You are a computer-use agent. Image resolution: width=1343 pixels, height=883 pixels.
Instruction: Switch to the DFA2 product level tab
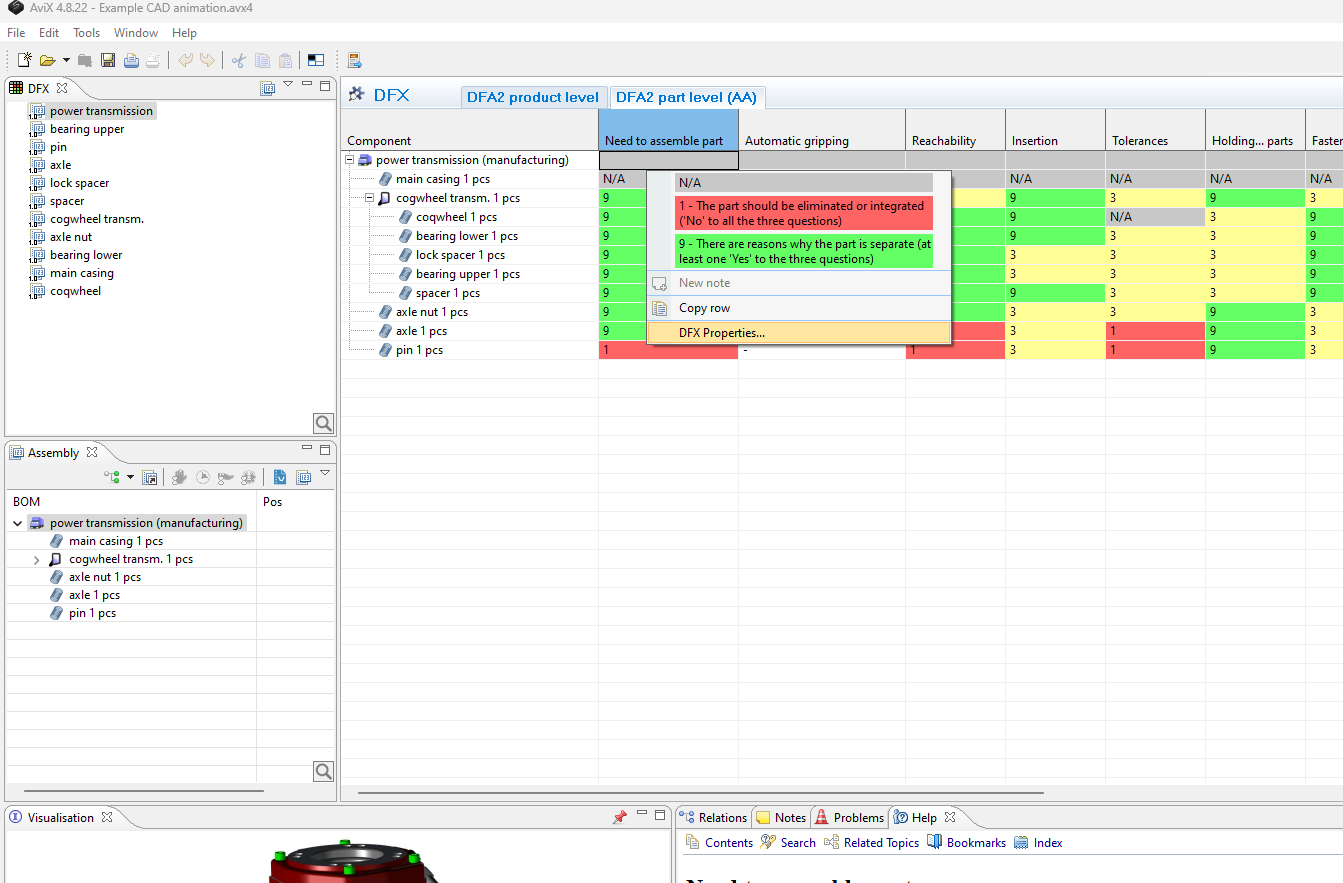(532, 97)
